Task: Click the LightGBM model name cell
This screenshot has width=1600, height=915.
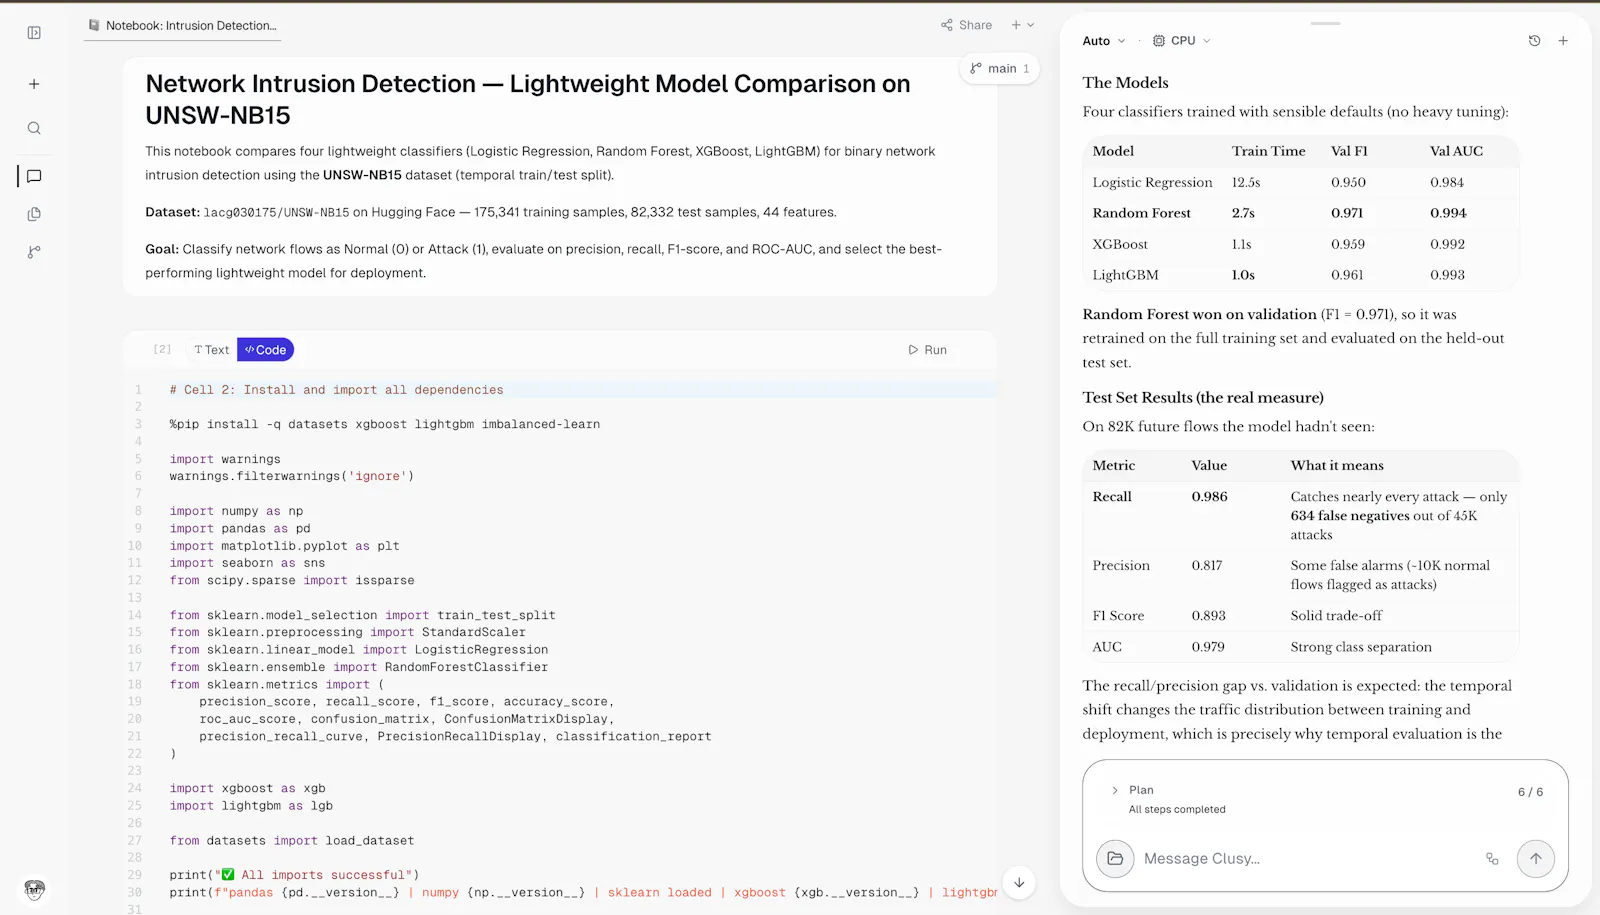Action: 1125,275
